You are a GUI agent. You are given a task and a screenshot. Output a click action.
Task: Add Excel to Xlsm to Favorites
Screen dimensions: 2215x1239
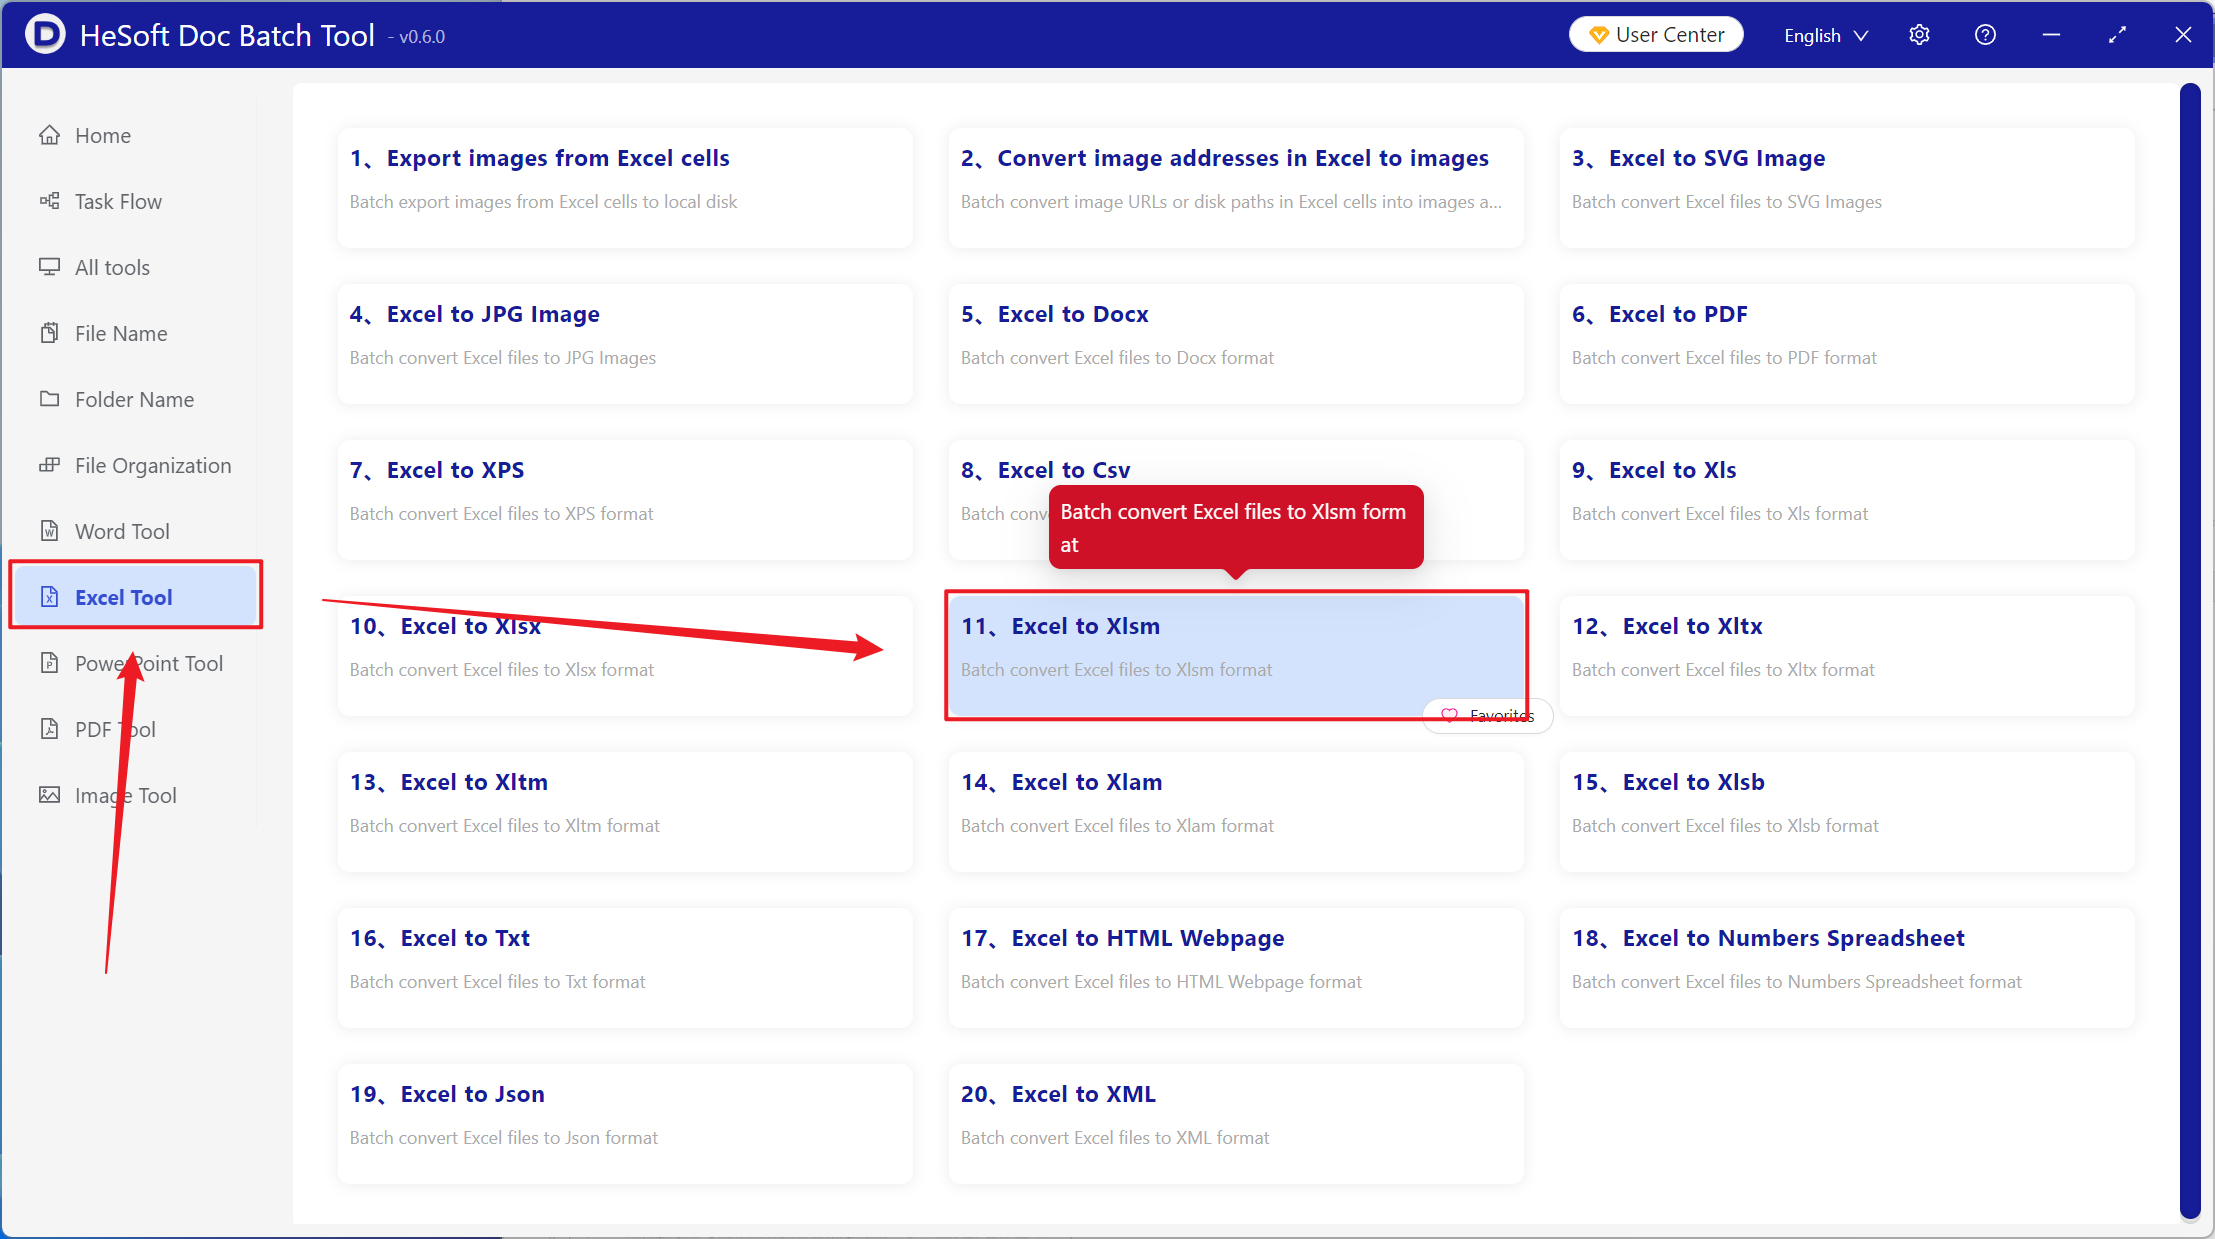(1487, 715)
